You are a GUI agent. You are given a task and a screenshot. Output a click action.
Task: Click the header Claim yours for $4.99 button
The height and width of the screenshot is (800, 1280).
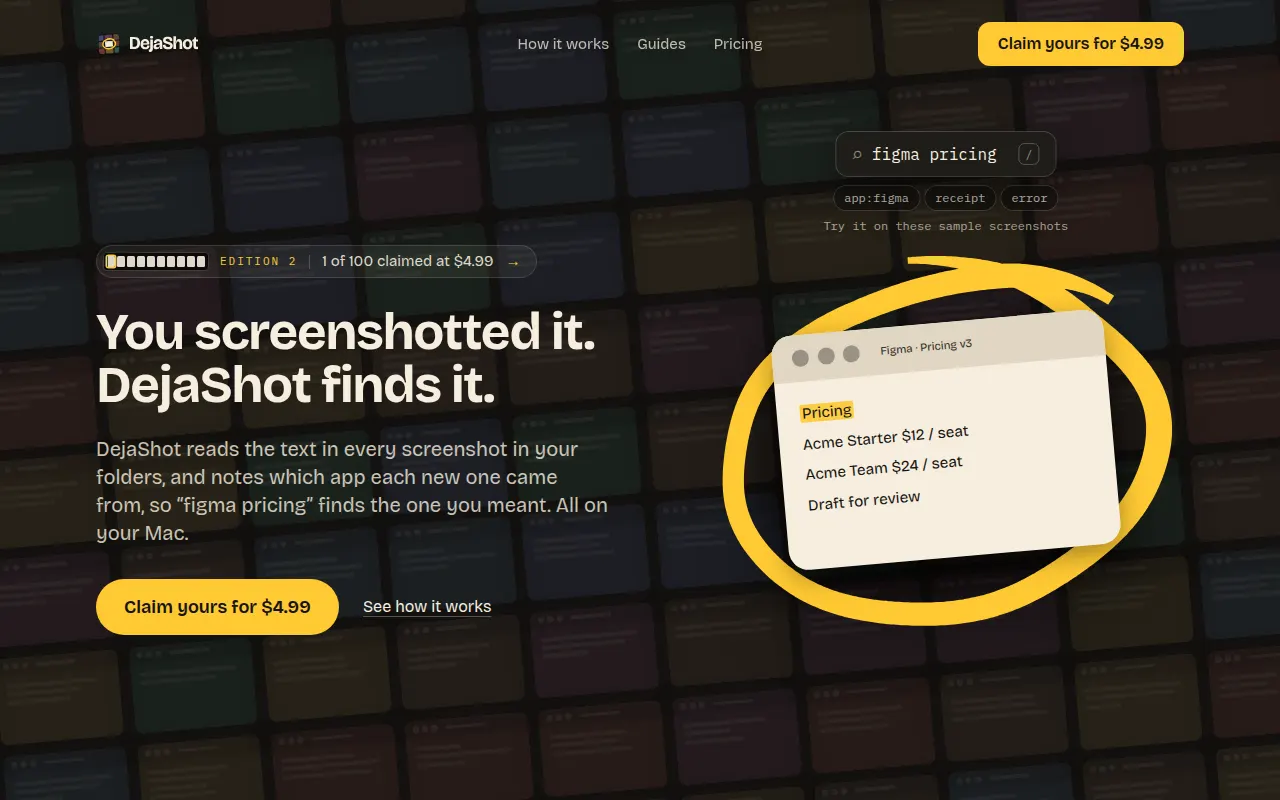[1081, 44]
